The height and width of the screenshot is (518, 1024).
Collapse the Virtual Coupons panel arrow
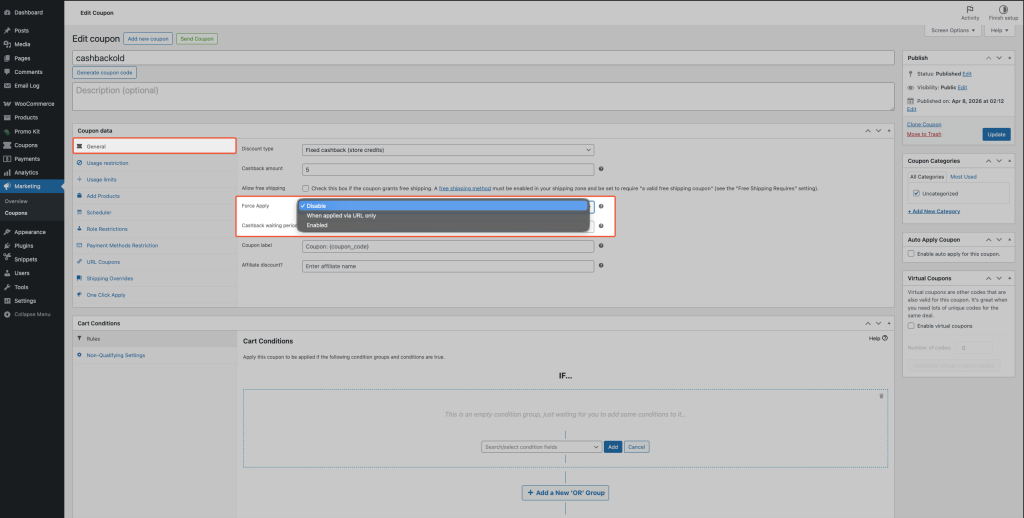click(x=1010, y=278)
